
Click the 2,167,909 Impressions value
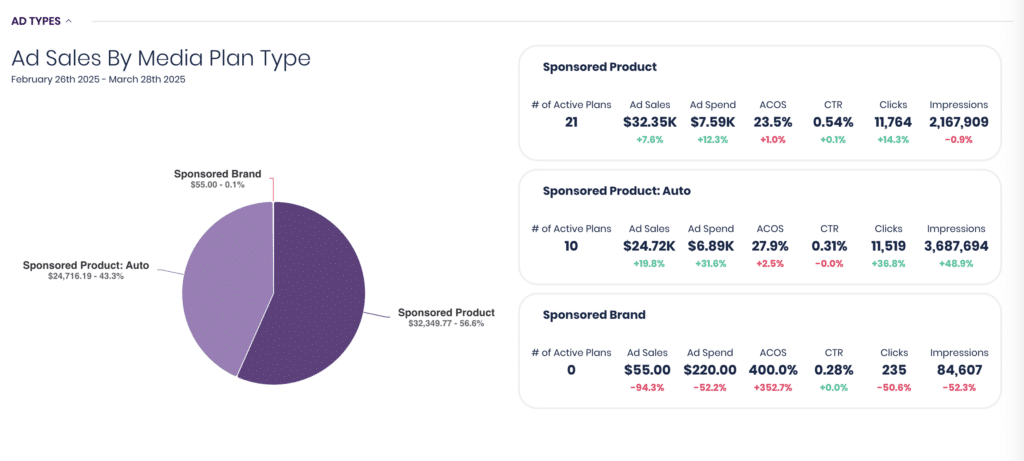[959, 122]
